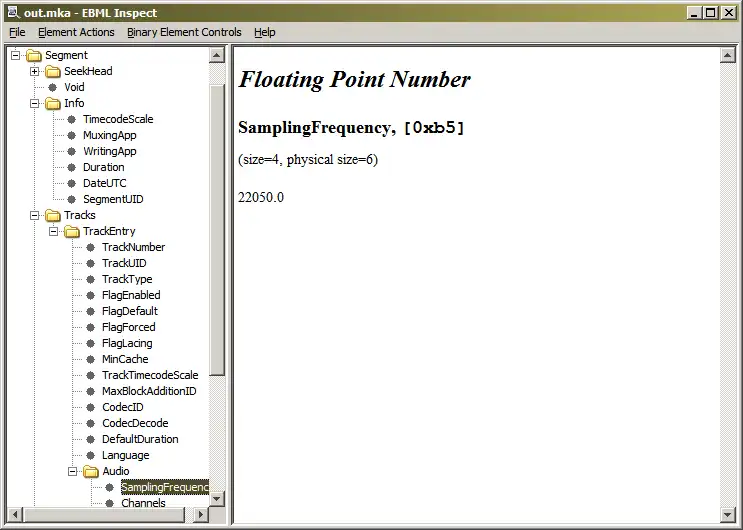Click the Info folder icon
This screenshot has height=530, width=743.
tap(53, 103)
